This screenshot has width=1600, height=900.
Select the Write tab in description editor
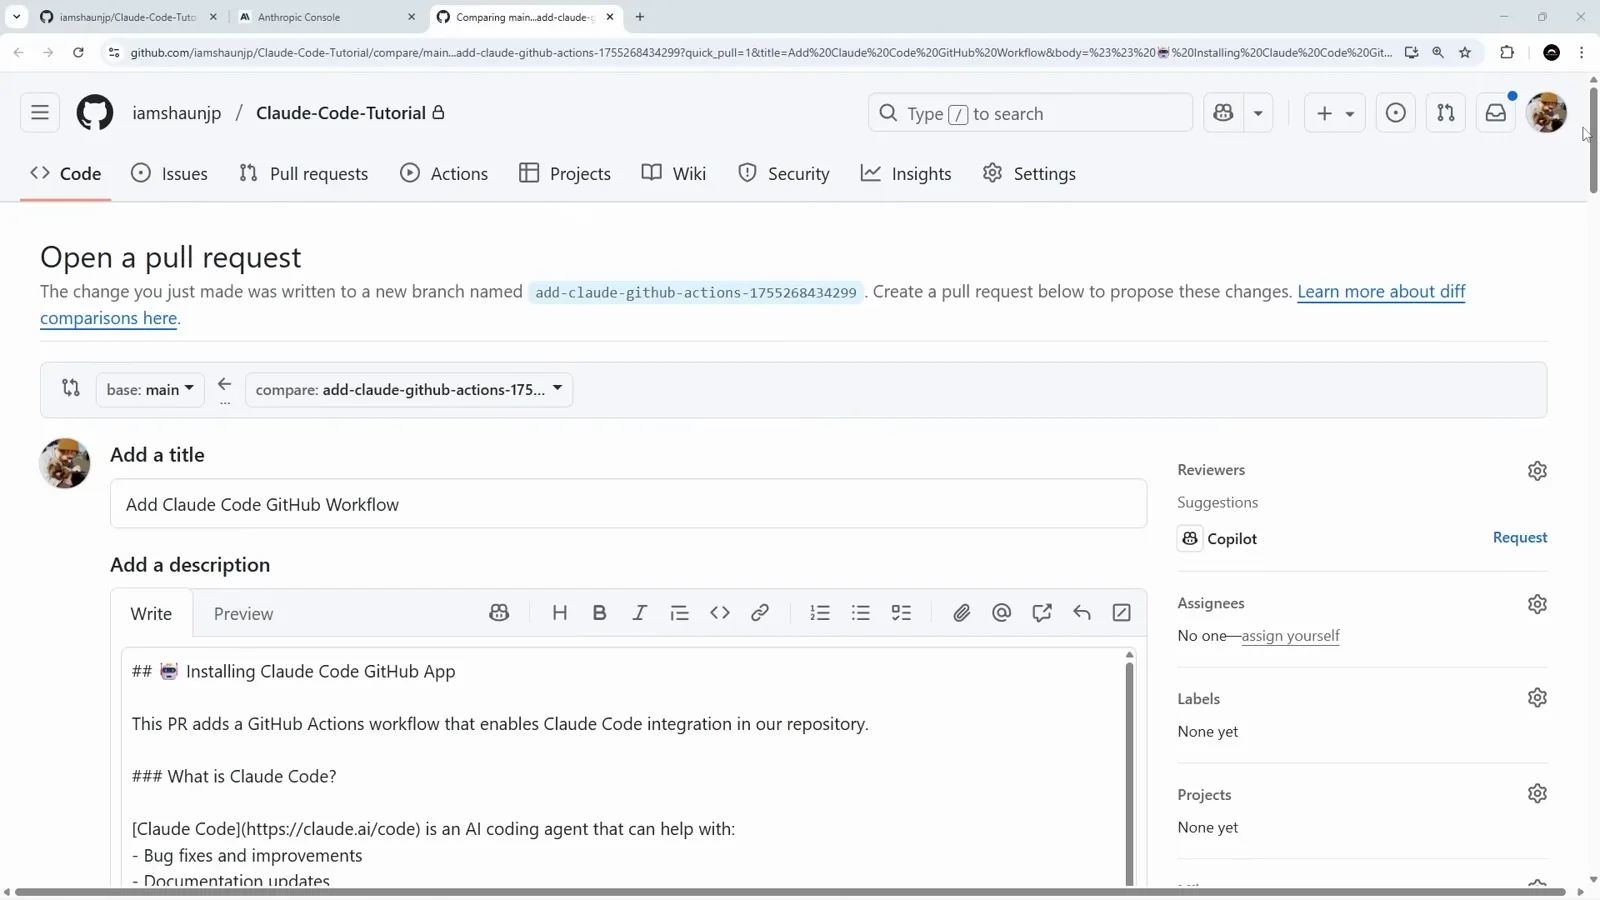tap(151, 613)
